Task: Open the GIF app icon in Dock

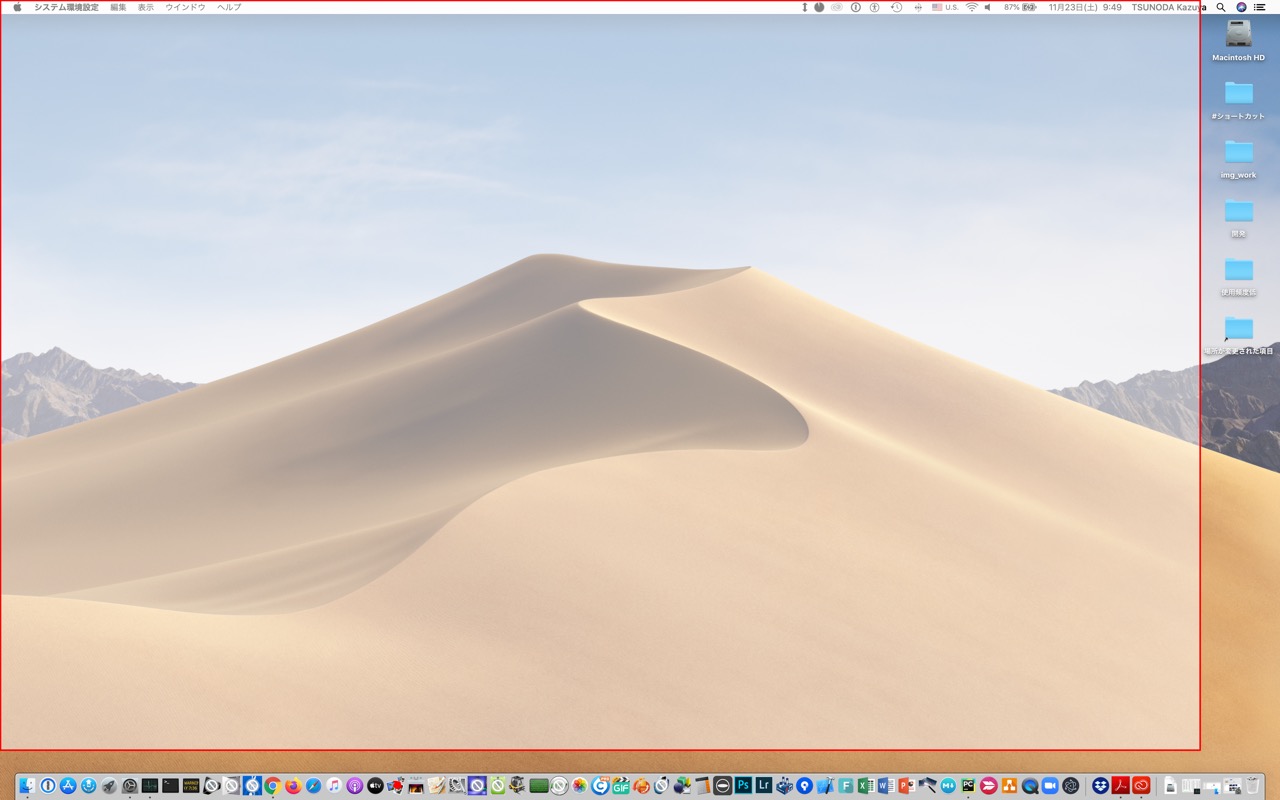Action: pos(621,786)
